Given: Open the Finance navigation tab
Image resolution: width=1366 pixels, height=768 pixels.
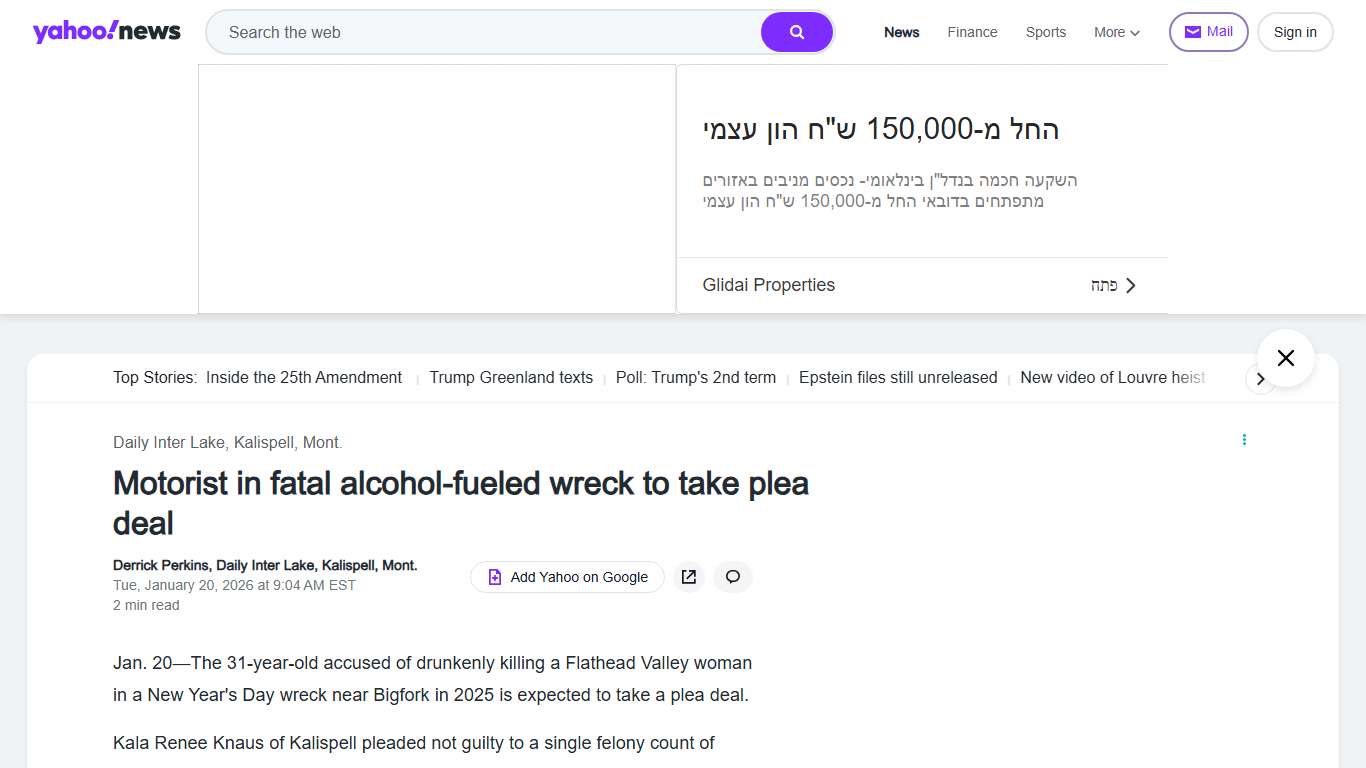Looking at the screenshot, I should click(x=972, y=32).
